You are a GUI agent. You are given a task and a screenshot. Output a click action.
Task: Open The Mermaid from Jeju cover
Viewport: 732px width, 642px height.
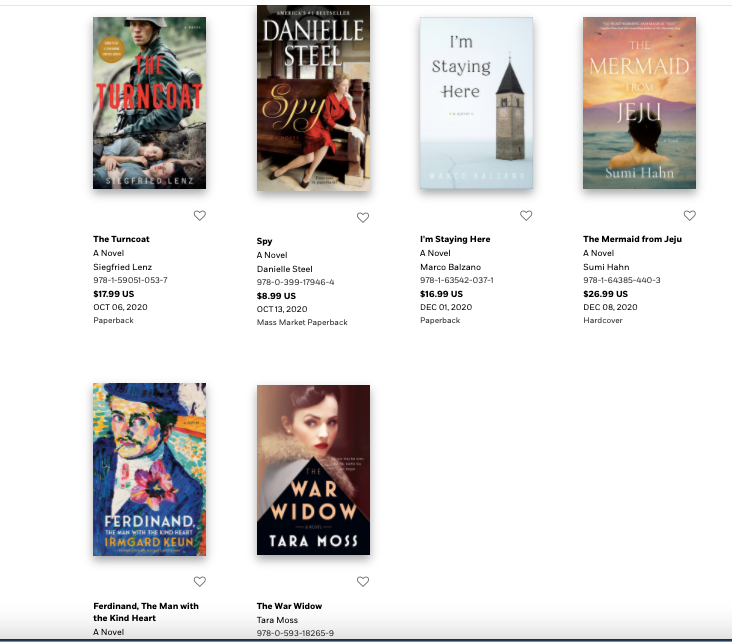click(x=639, y=103)
